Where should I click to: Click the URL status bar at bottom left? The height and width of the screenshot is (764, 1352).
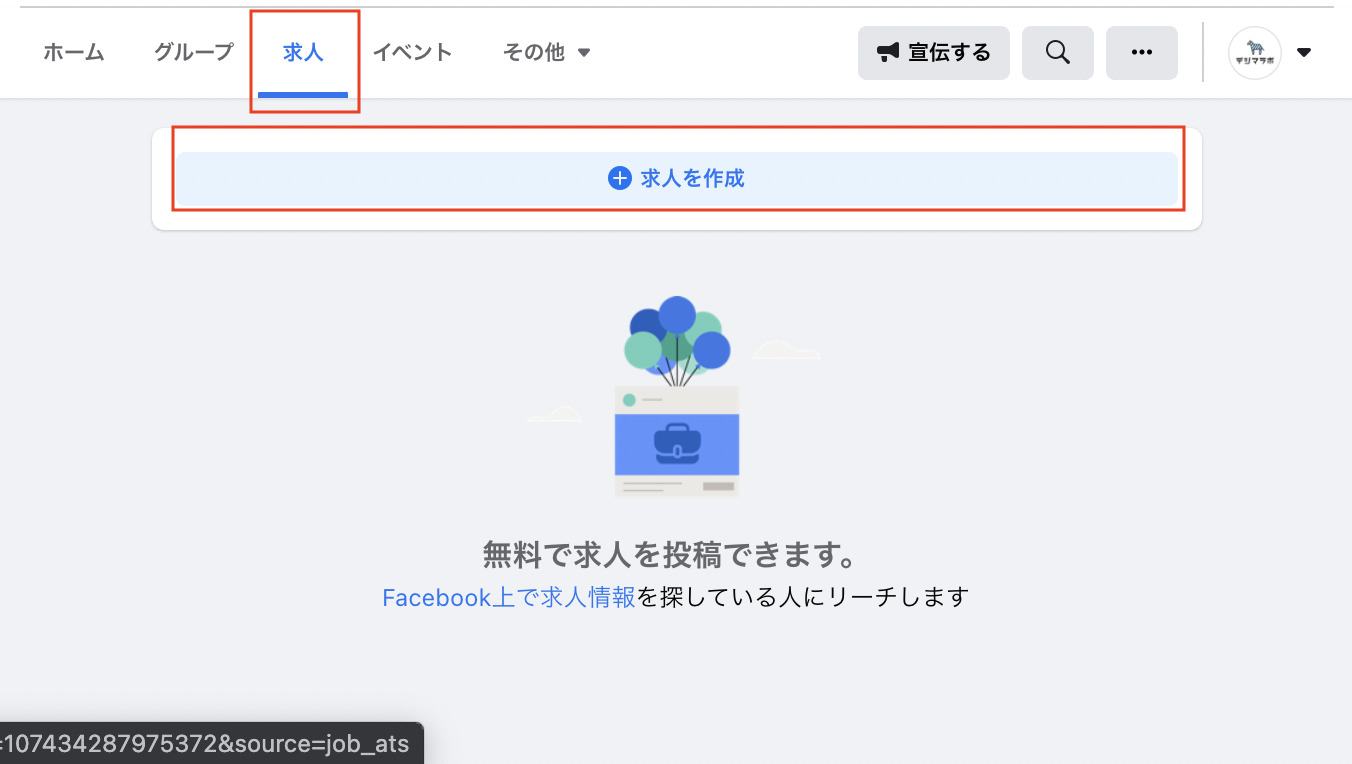pyautogui.click(x=210, y=743)
